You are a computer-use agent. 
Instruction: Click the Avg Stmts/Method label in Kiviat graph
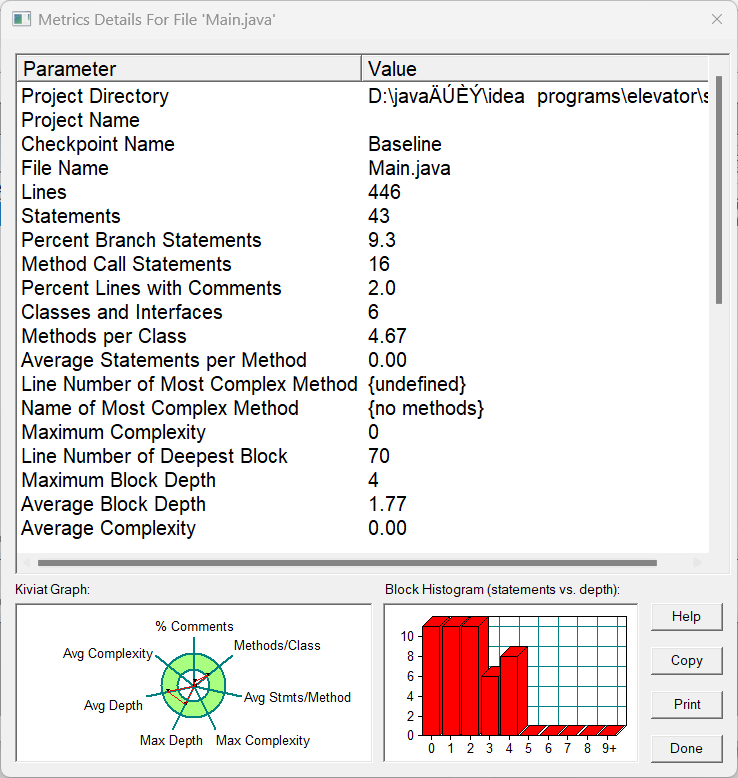[297, 697]
